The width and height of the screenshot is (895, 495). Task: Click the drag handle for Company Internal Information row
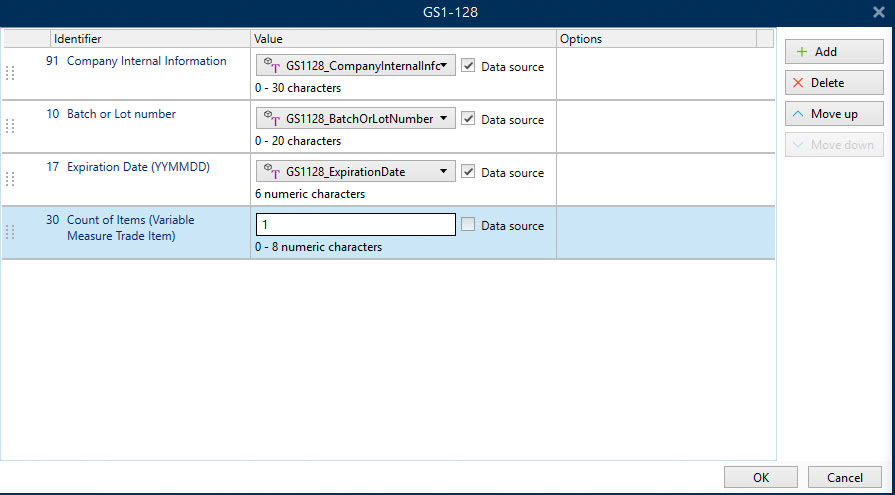[x=11, y=73]
